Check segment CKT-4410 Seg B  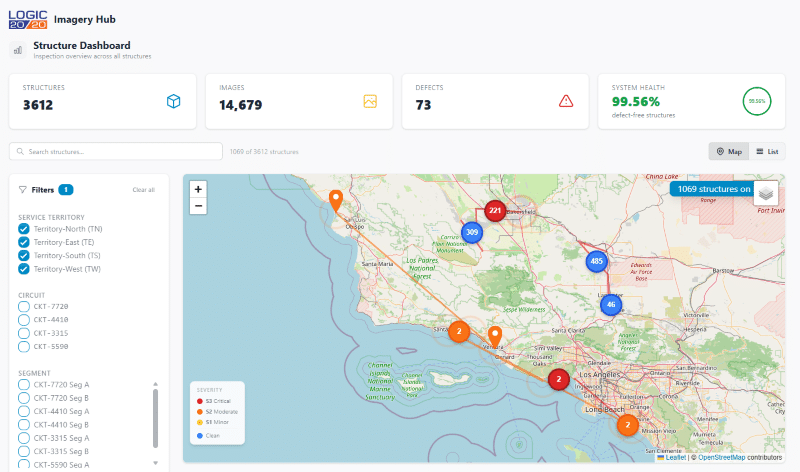pos(23,425)
